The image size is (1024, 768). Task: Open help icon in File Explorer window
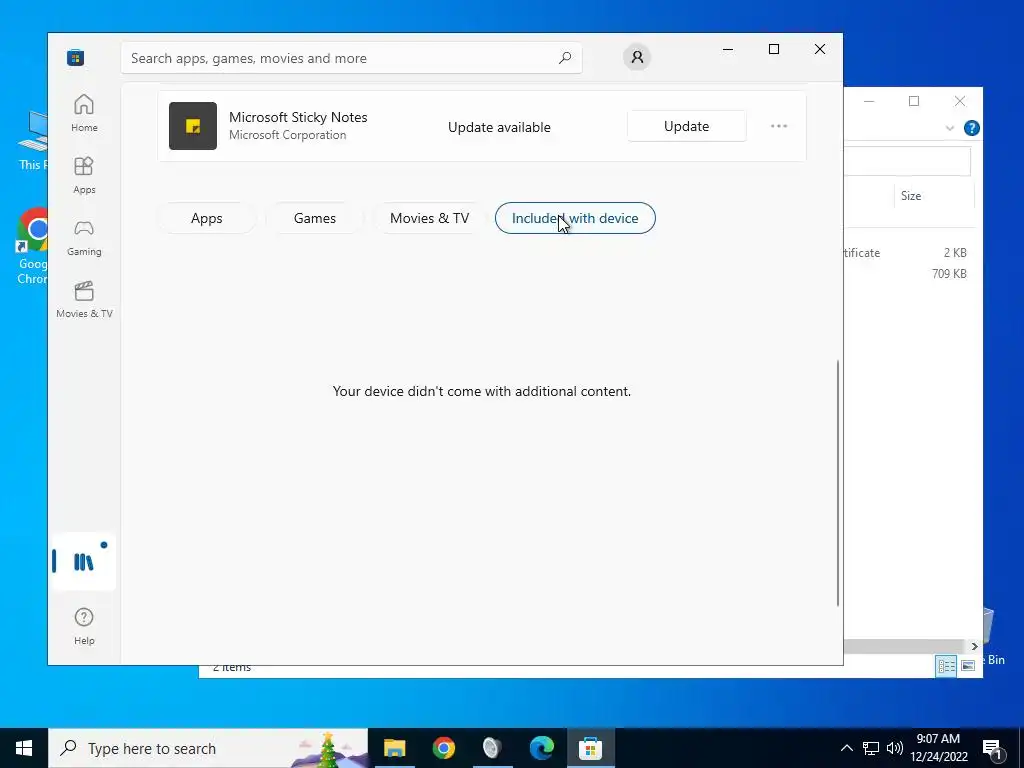[972, 128]
